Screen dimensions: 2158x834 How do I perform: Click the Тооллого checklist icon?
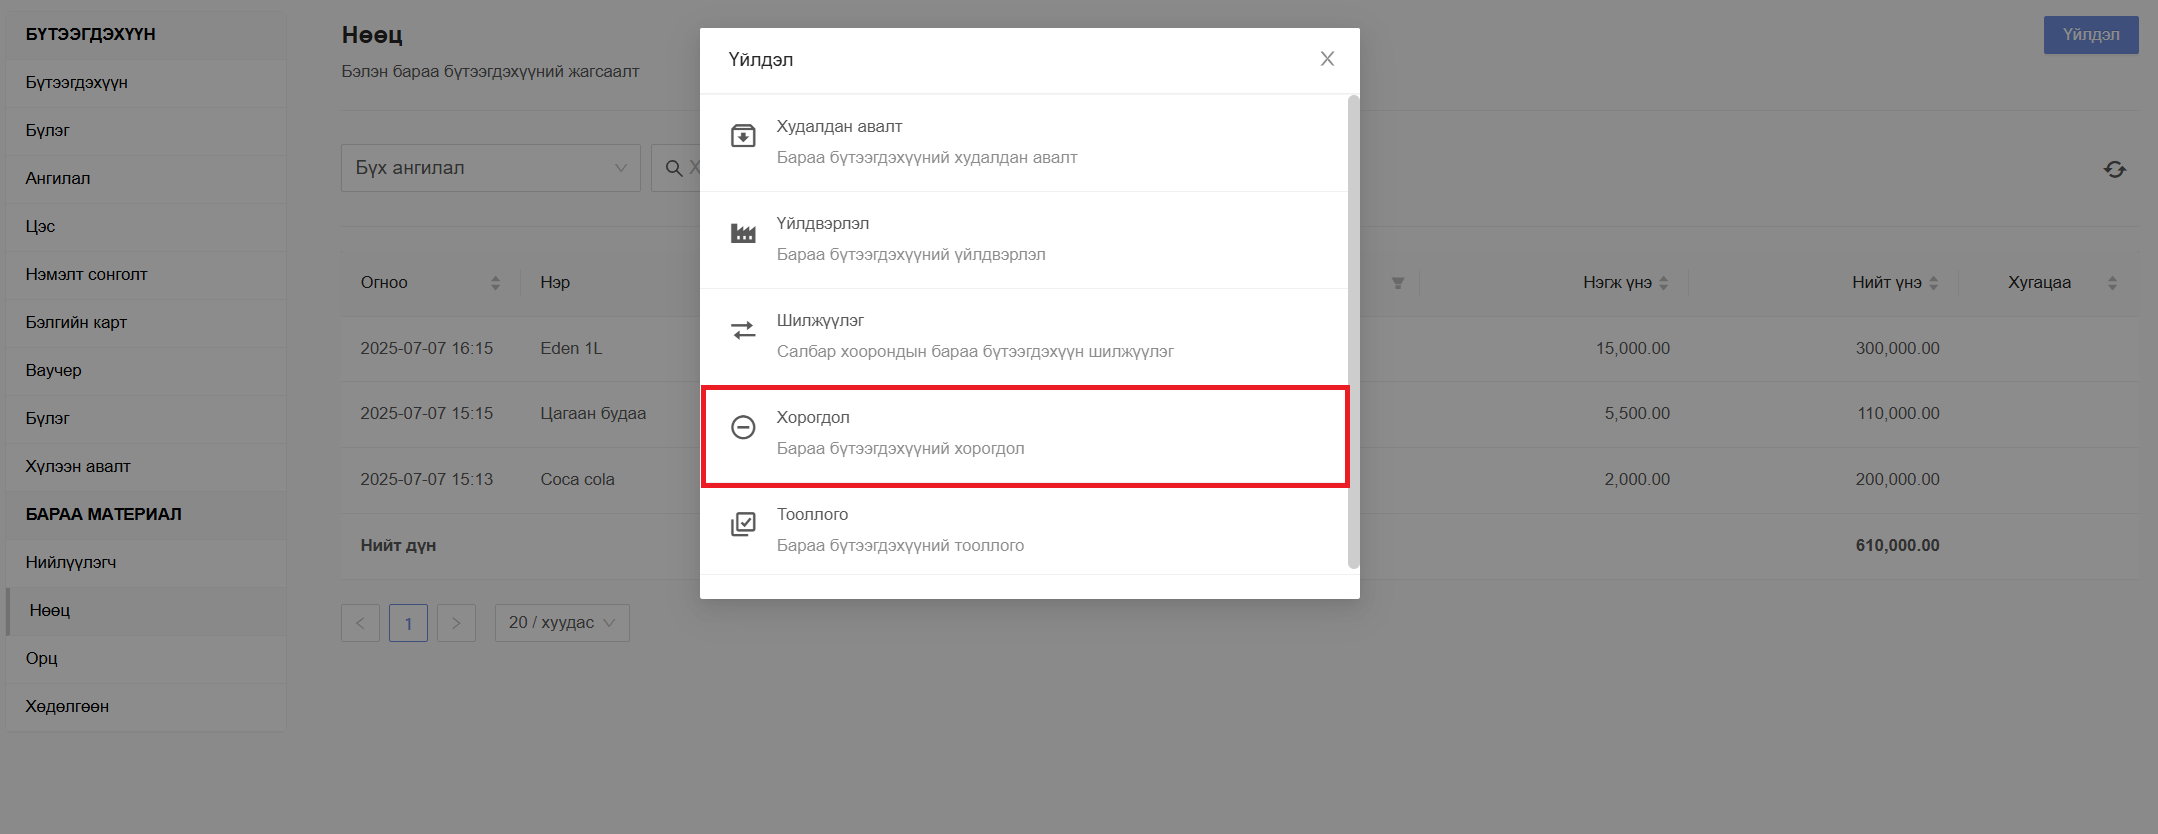(x=743, y=524)
